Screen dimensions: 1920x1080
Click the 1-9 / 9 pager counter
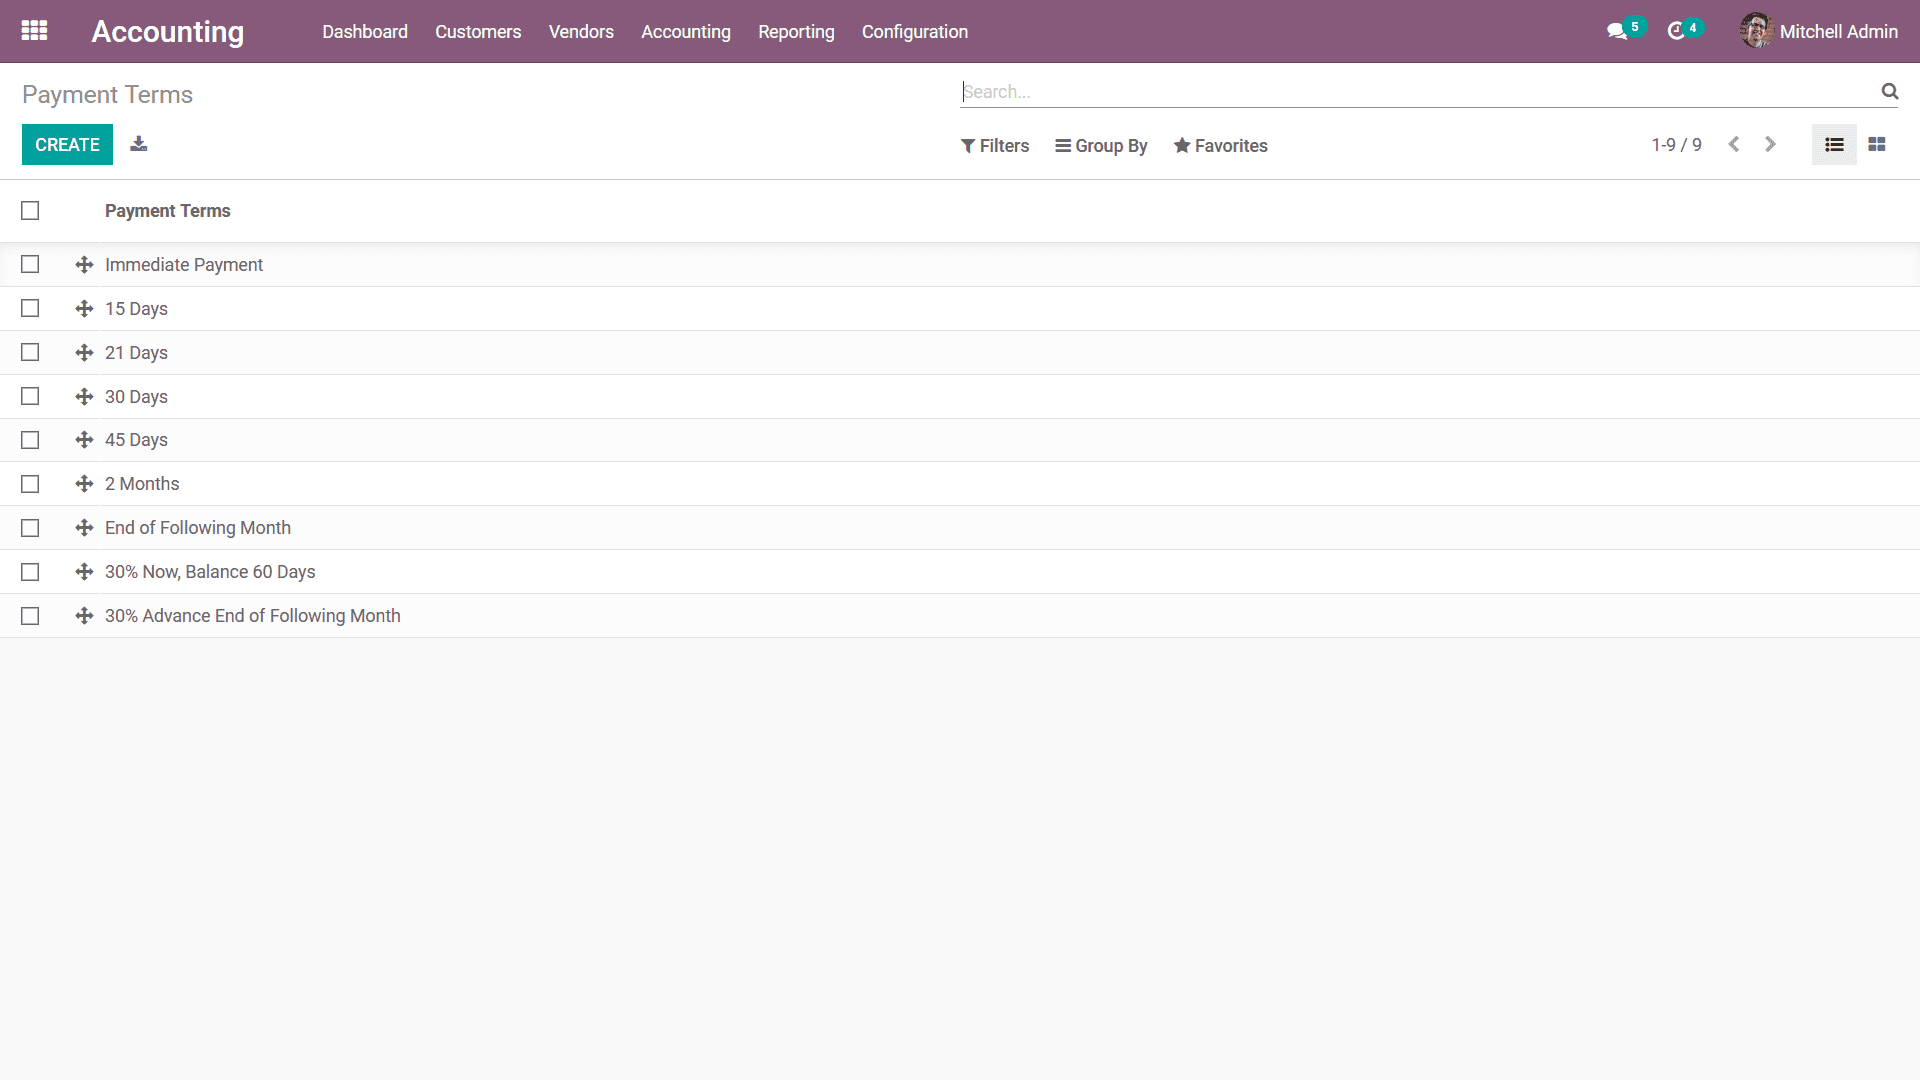point(1676,145)
